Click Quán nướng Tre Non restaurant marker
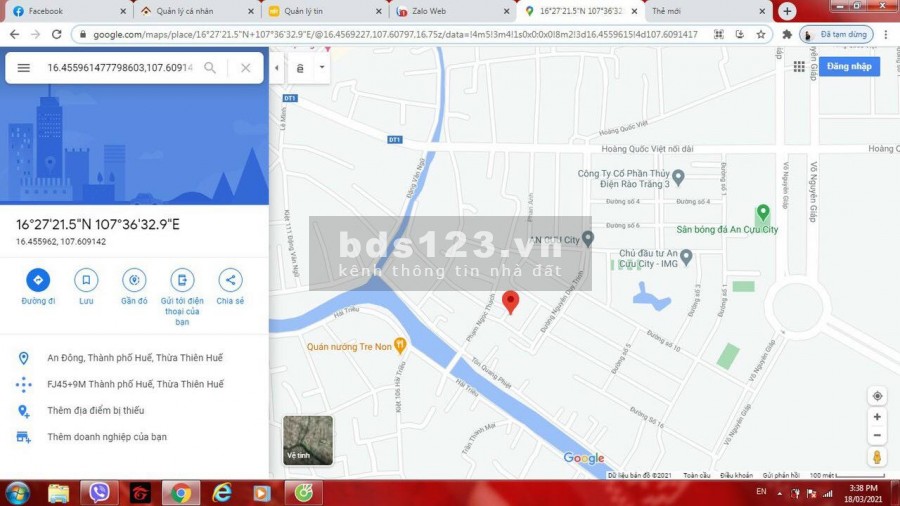Viewport: 900px width, 506px height. pos(401,345)
